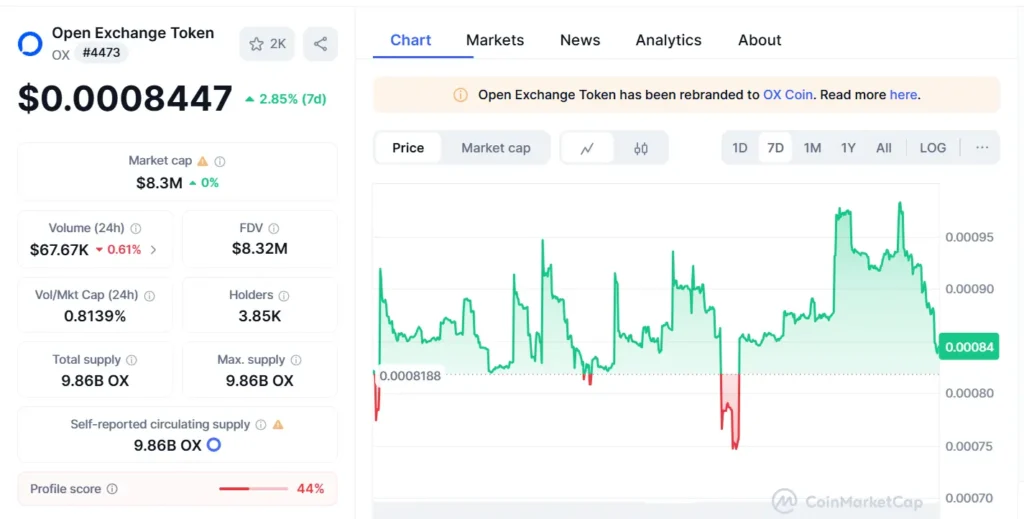Screen dimensions: 1024x519
Task: Open Volume (24h) info icon
Action: (x=136, y=228)
